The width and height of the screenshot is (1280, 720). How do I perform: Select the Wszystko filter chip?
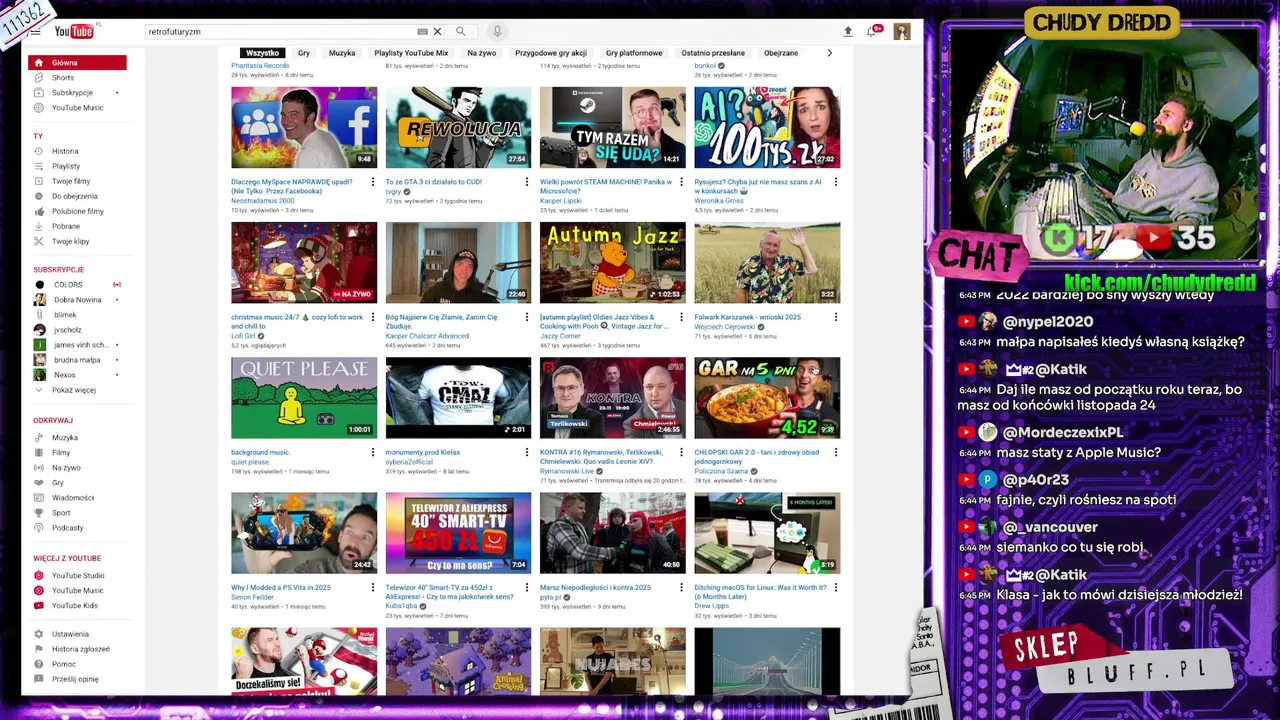tap(263, 53)
